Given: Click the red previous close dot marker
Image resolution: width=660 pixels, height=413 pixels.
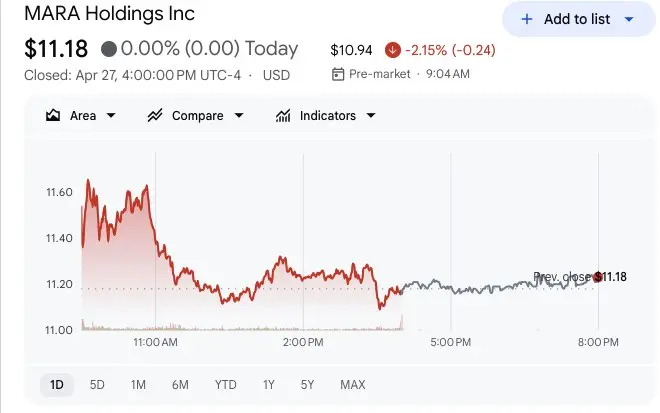Looking at the screenshot, I should (598, 277).
